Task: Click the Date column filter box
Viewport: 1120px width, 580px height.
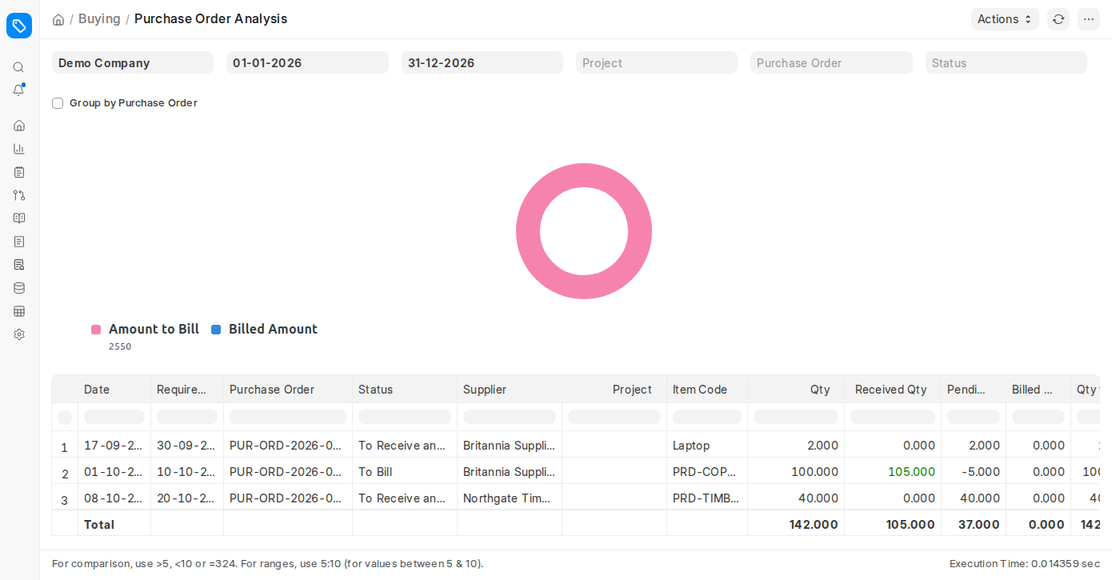Action: click(x=114, y=417)
